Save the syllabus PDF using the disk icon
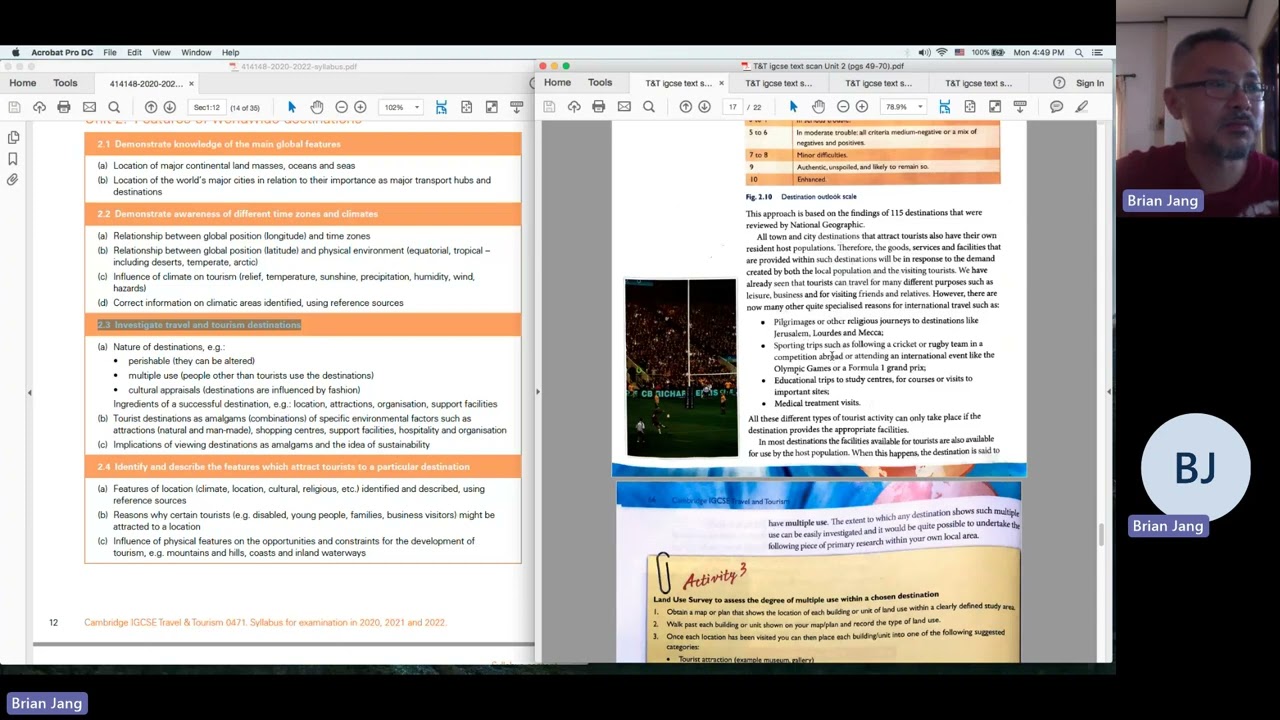 click(x=14, y=107)
